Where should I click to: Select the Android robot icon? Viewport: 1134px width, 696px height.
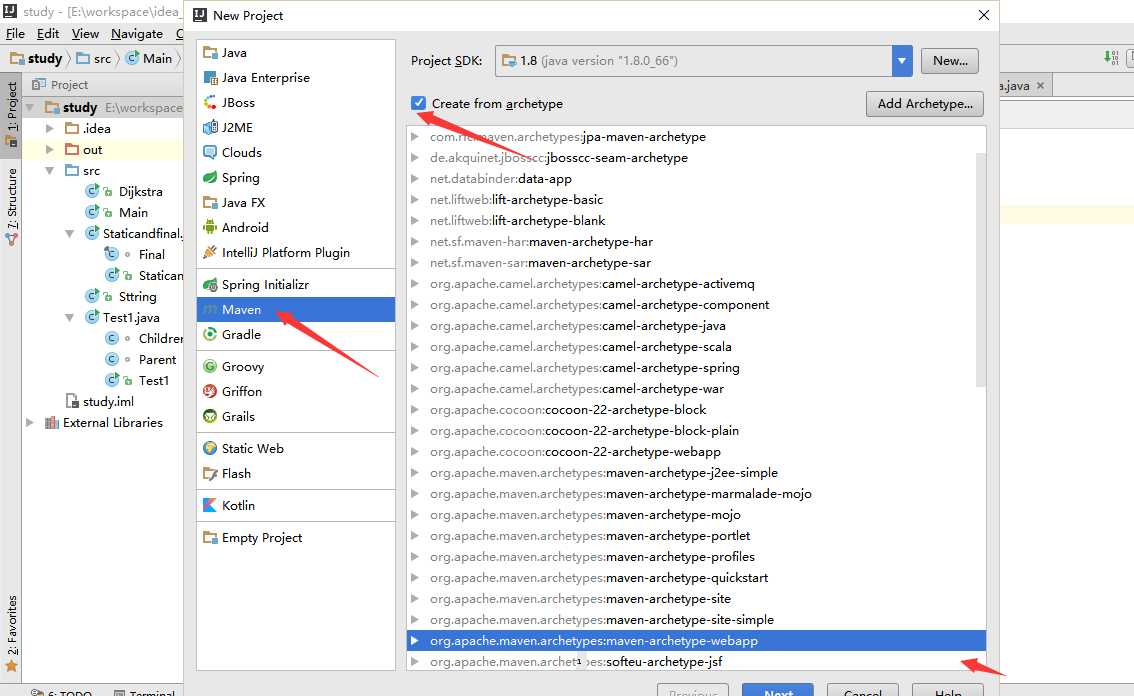(210, 227)
